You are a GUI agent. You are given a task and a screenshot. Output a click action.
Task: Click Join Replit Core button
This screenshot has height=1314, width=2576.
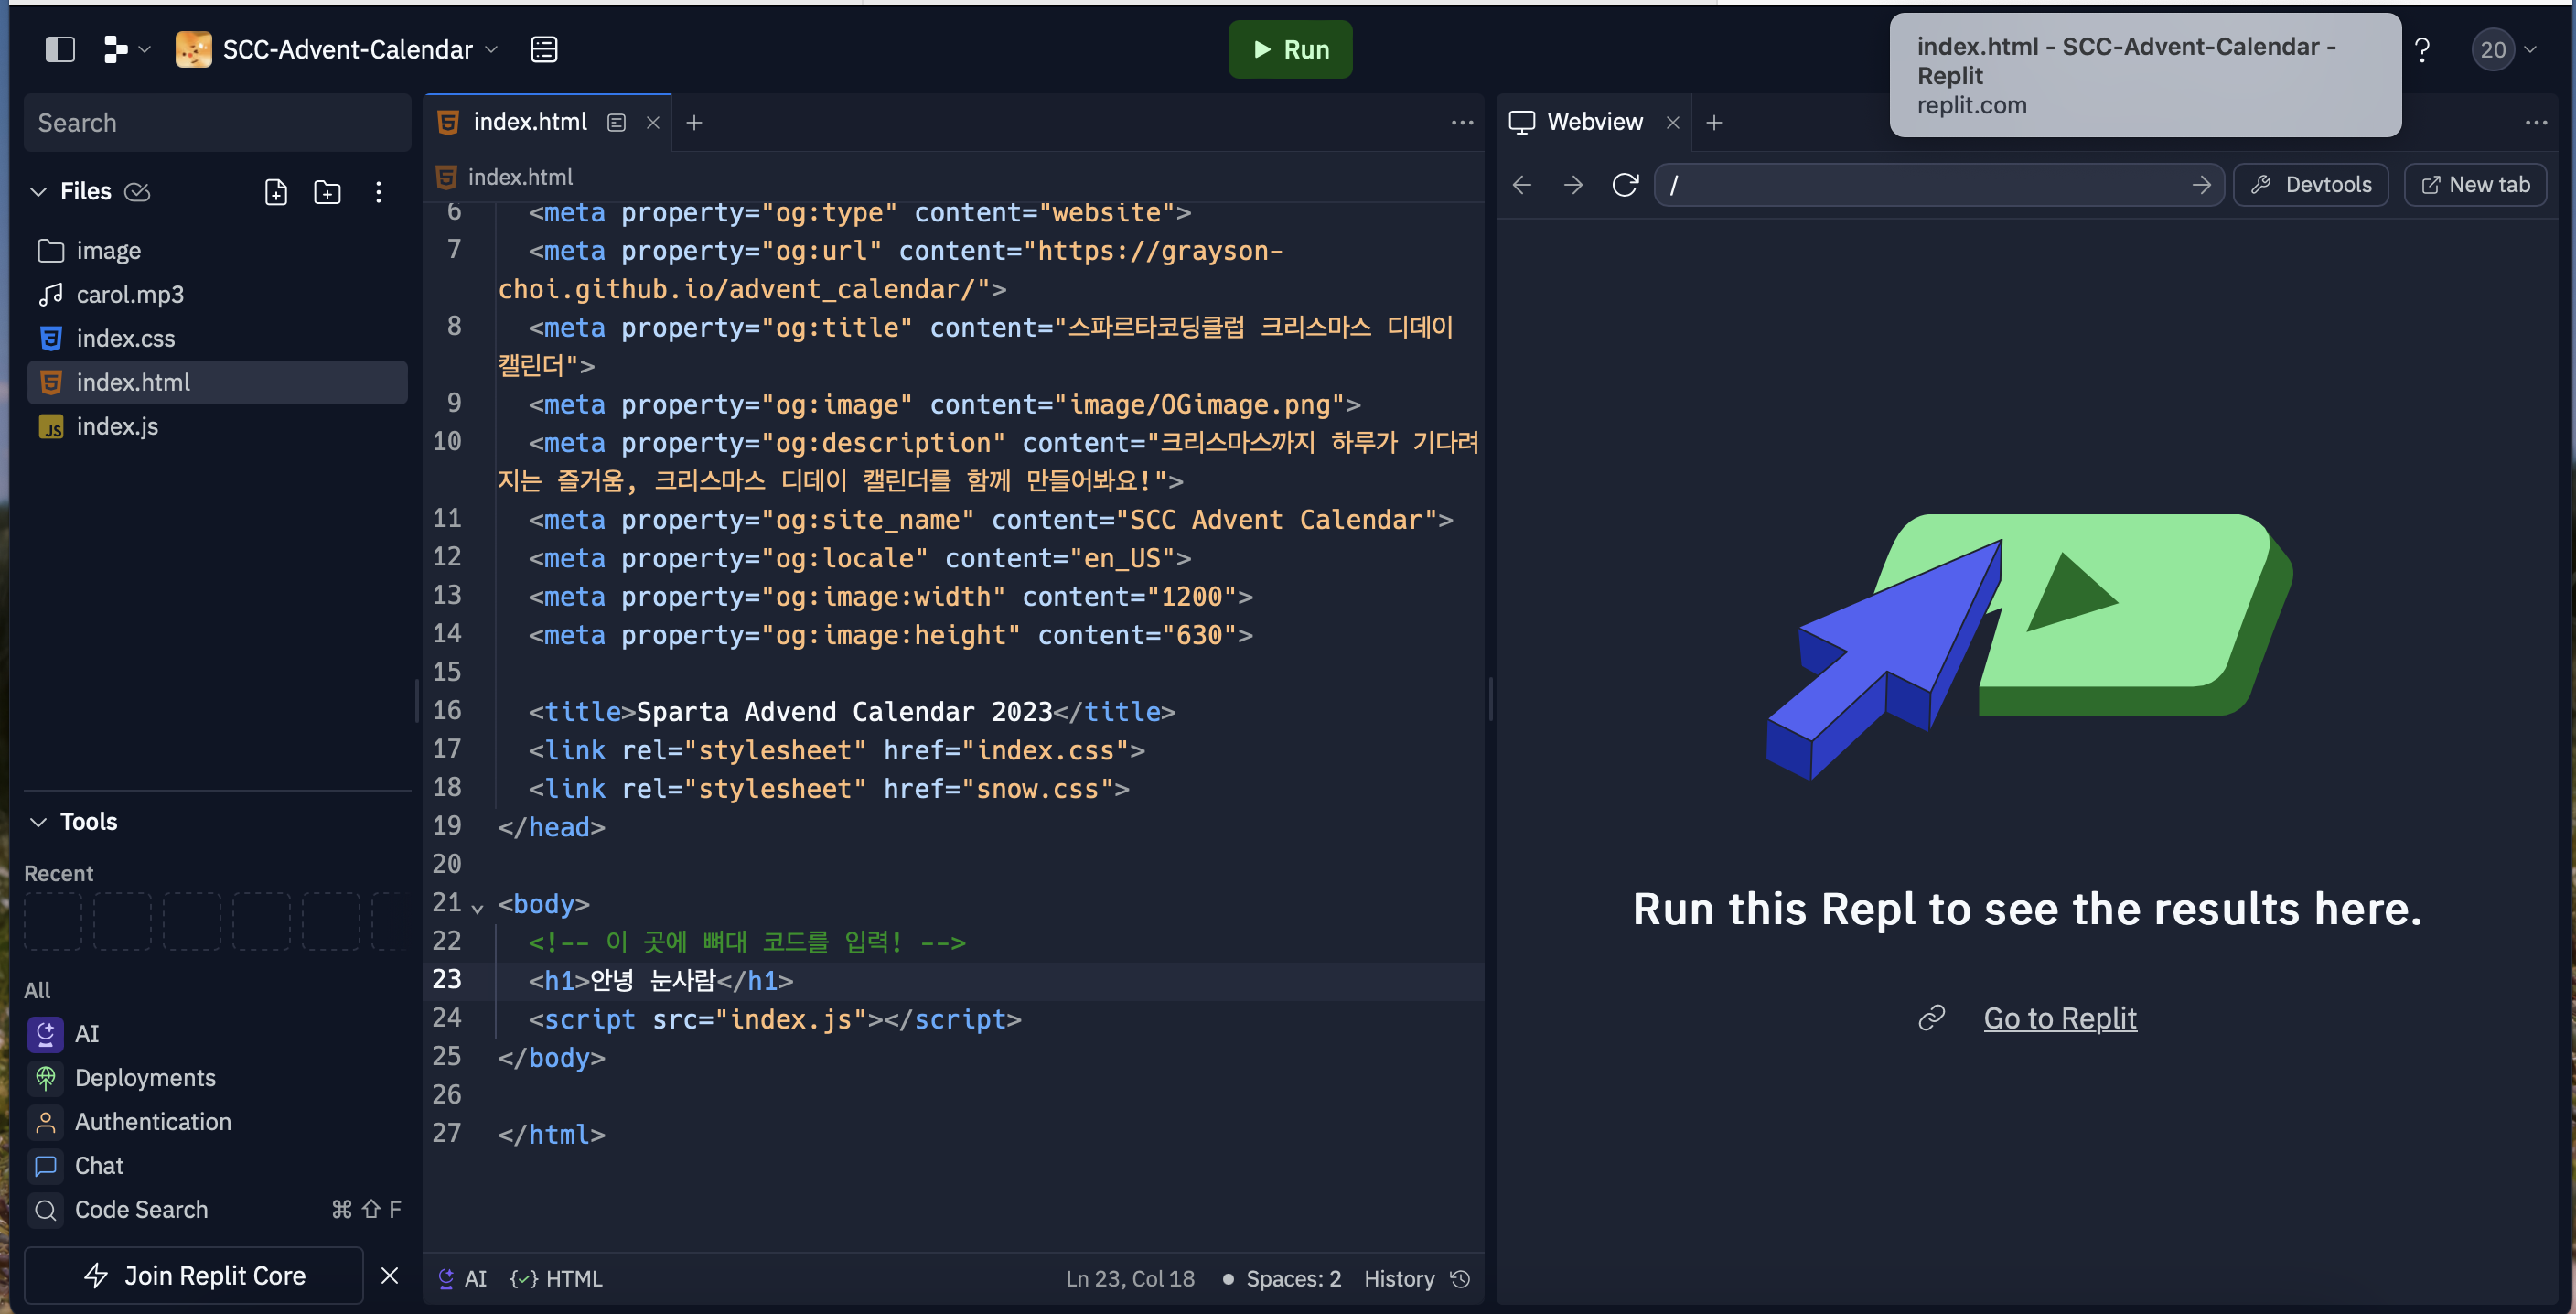click(x=194, y=1275)
